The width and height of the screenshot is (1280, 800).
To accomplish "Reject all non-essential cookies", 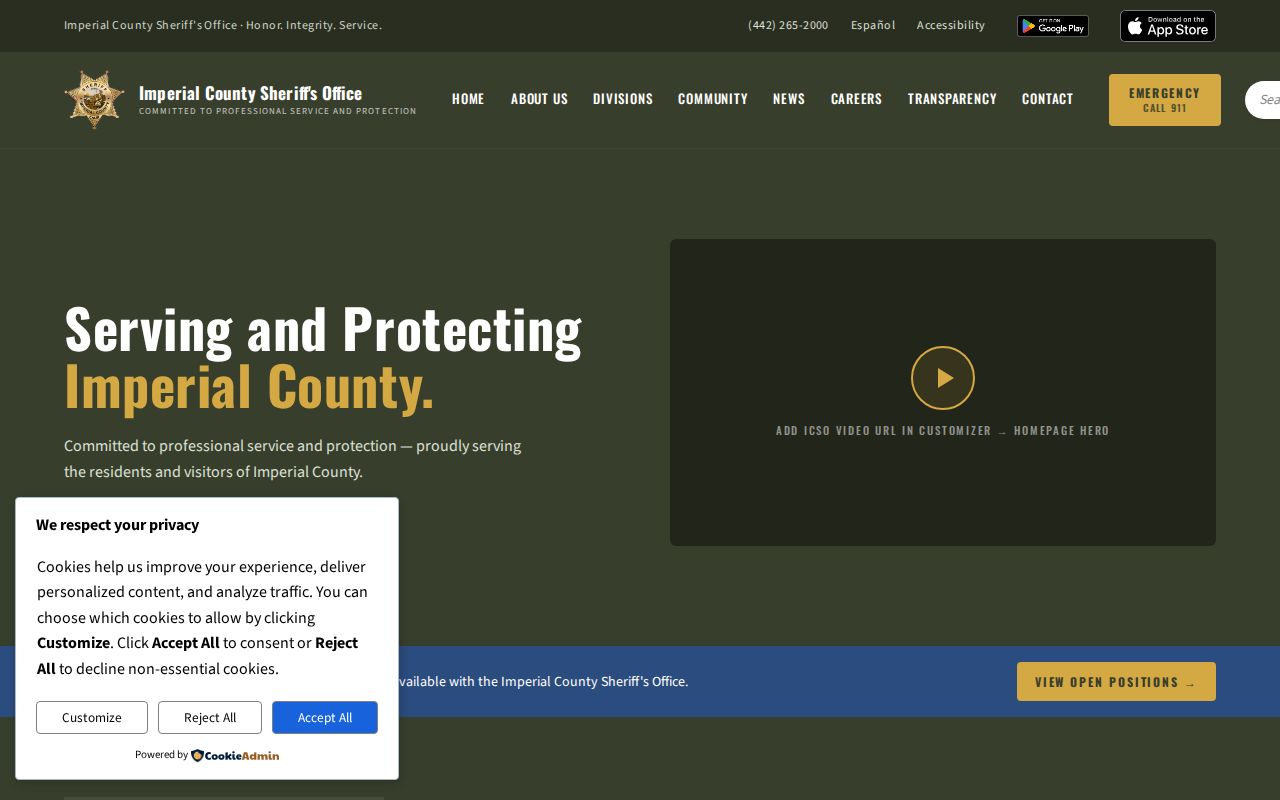I will pos(210,718).
